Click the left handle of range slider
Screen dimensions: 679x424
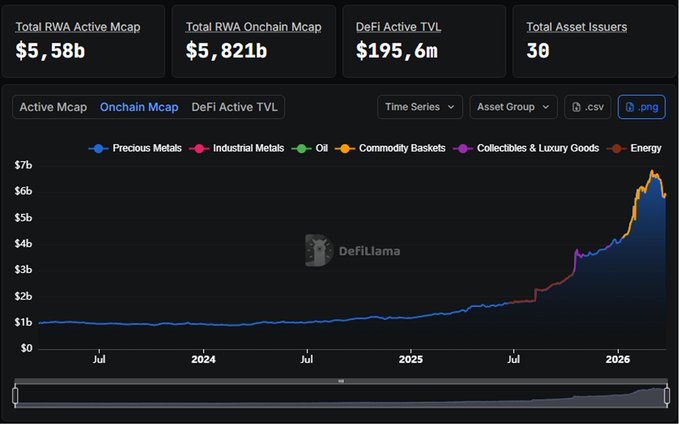(15, 396)
